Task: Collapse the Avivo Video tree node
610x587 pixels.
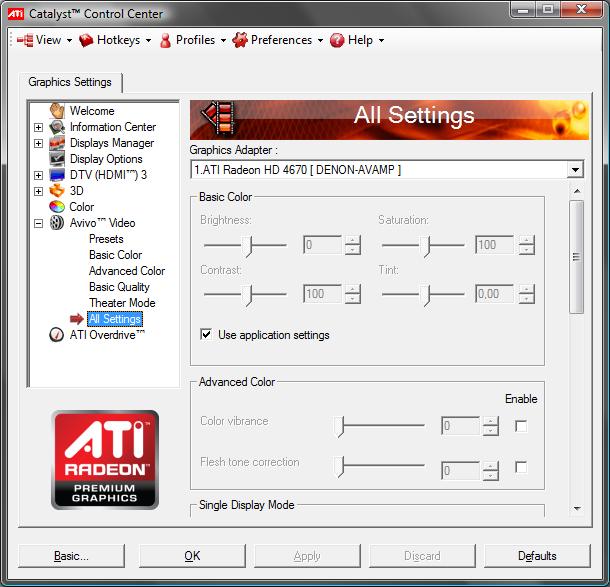Action: (x=39, y=223)
